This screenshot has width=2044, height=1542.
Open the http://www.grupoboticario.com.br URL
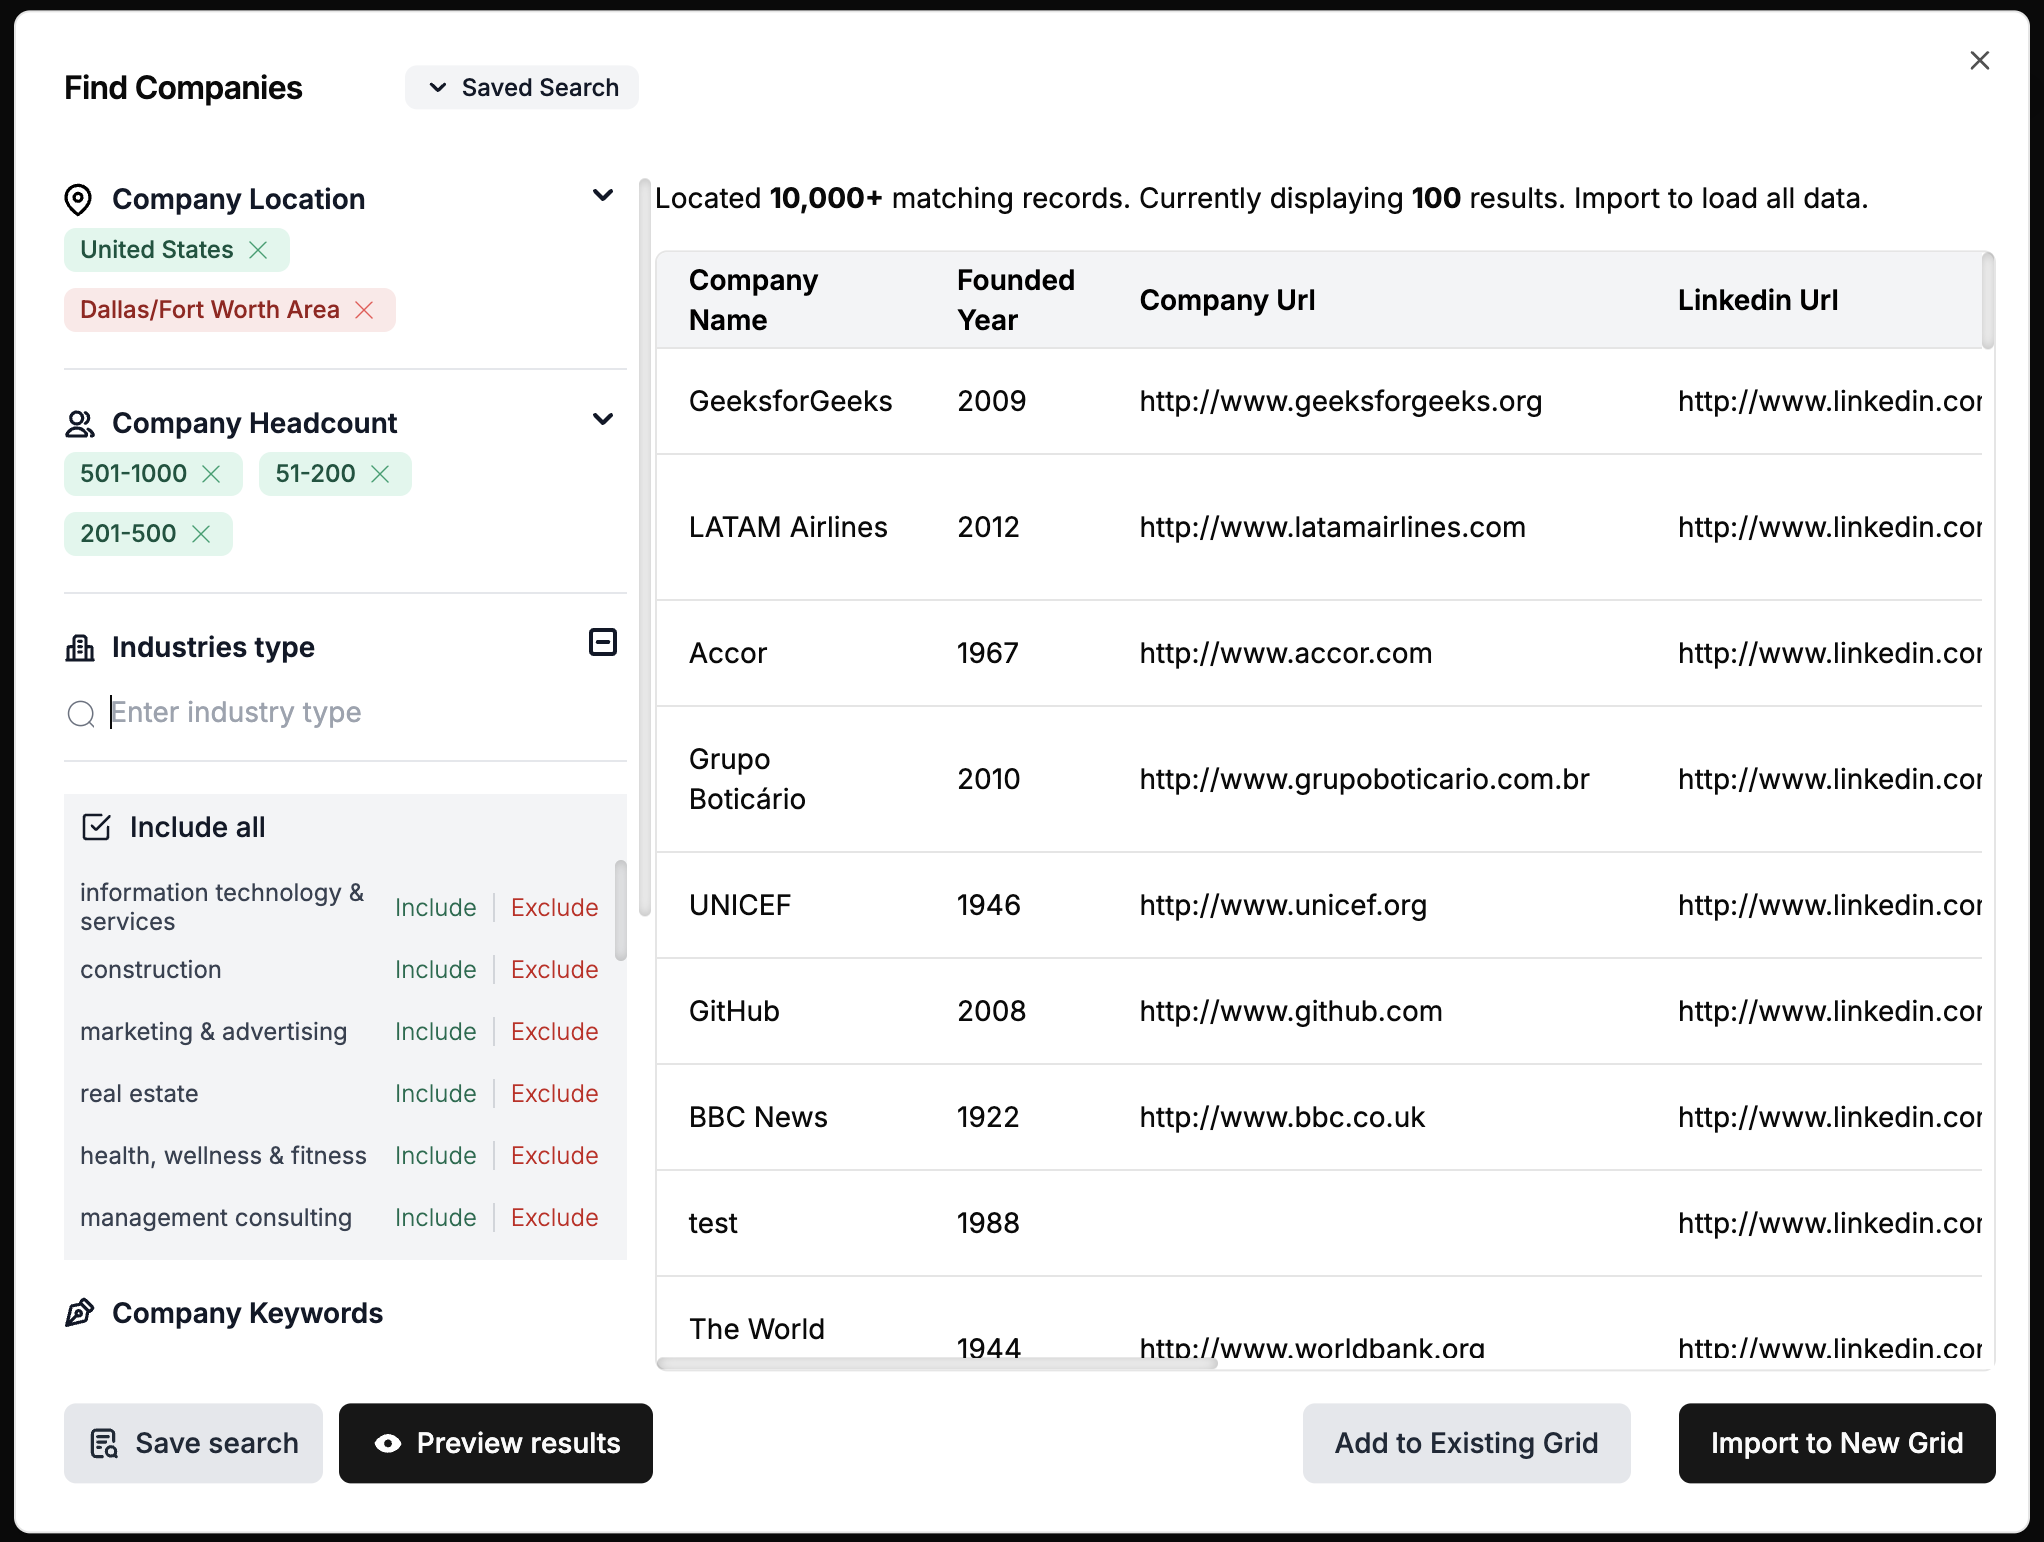pyautogui.click(x=1364, y=779)
